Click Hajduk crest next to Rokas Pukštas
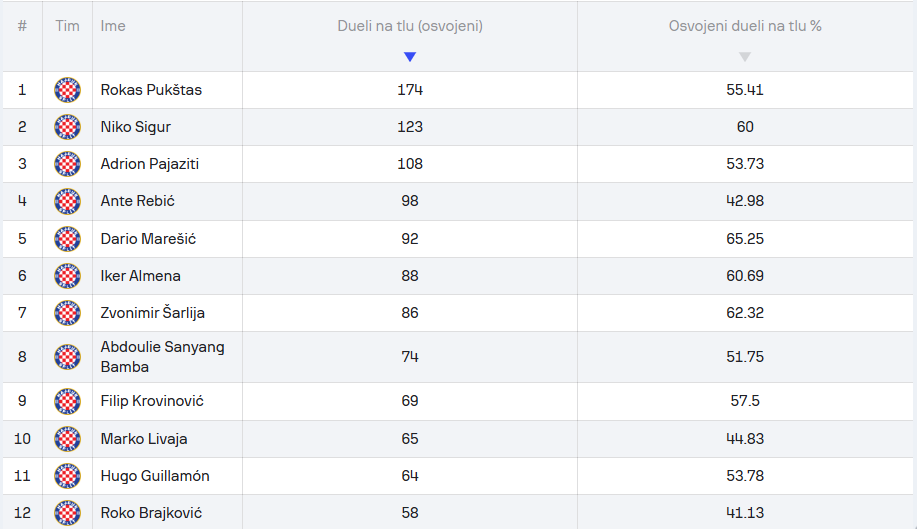The height and width of the screenshot is (529, 917). (x=67, y=90)
